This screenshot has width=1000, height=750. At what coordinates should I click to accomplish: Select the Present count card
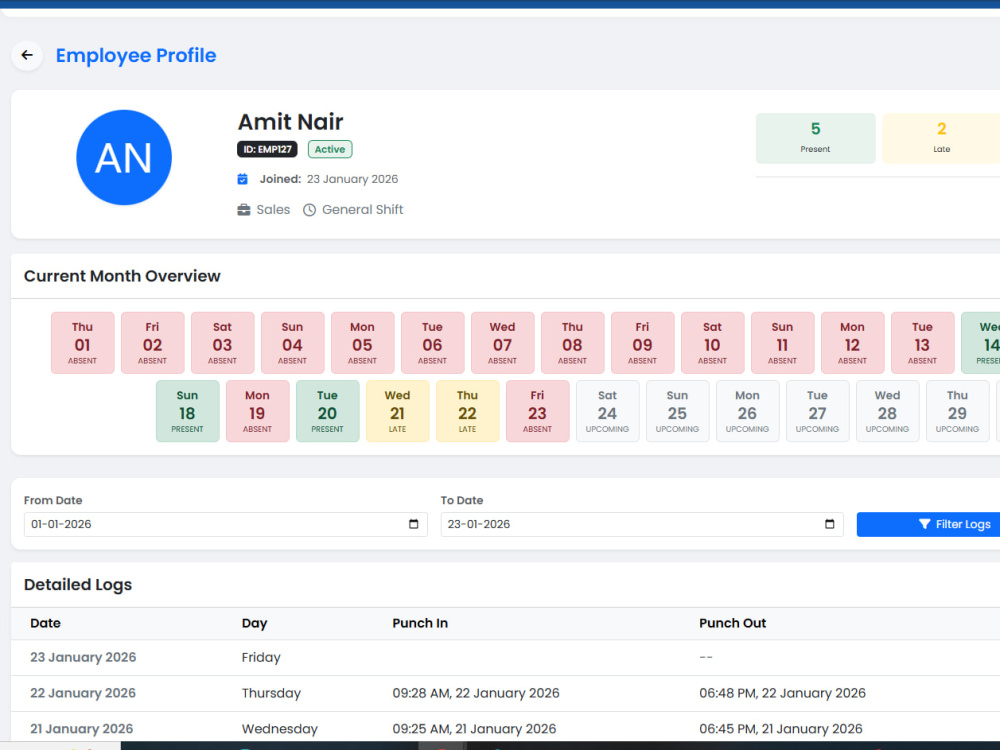click(x=816, y=138)
